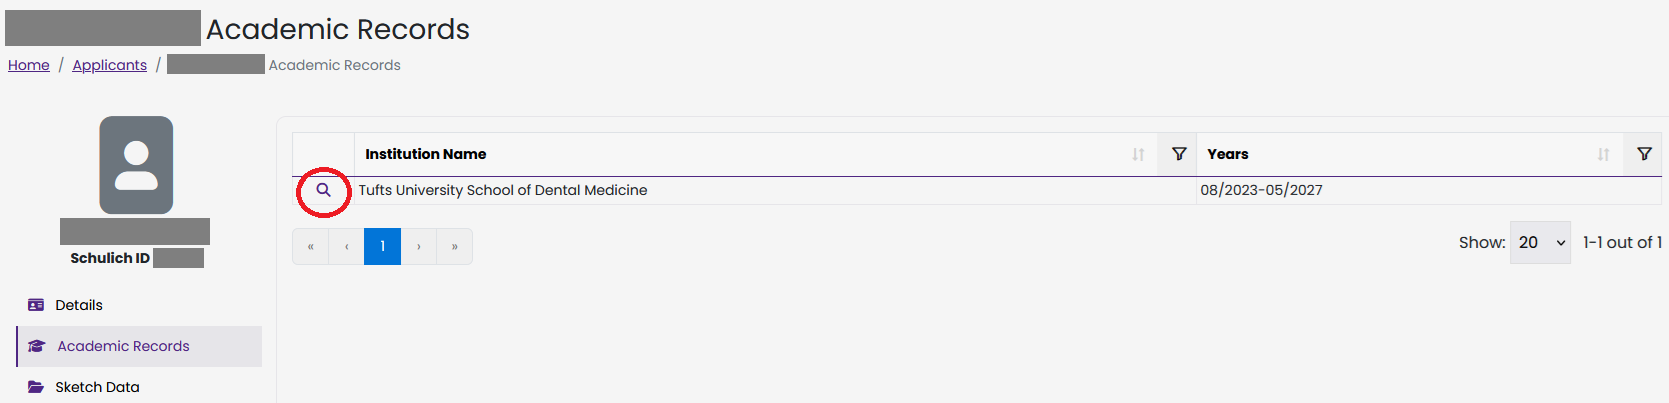Open the Home breadcrumb link
This screenshot has height=403, width=1669.
pyautogui.click(x=29, y=65)
